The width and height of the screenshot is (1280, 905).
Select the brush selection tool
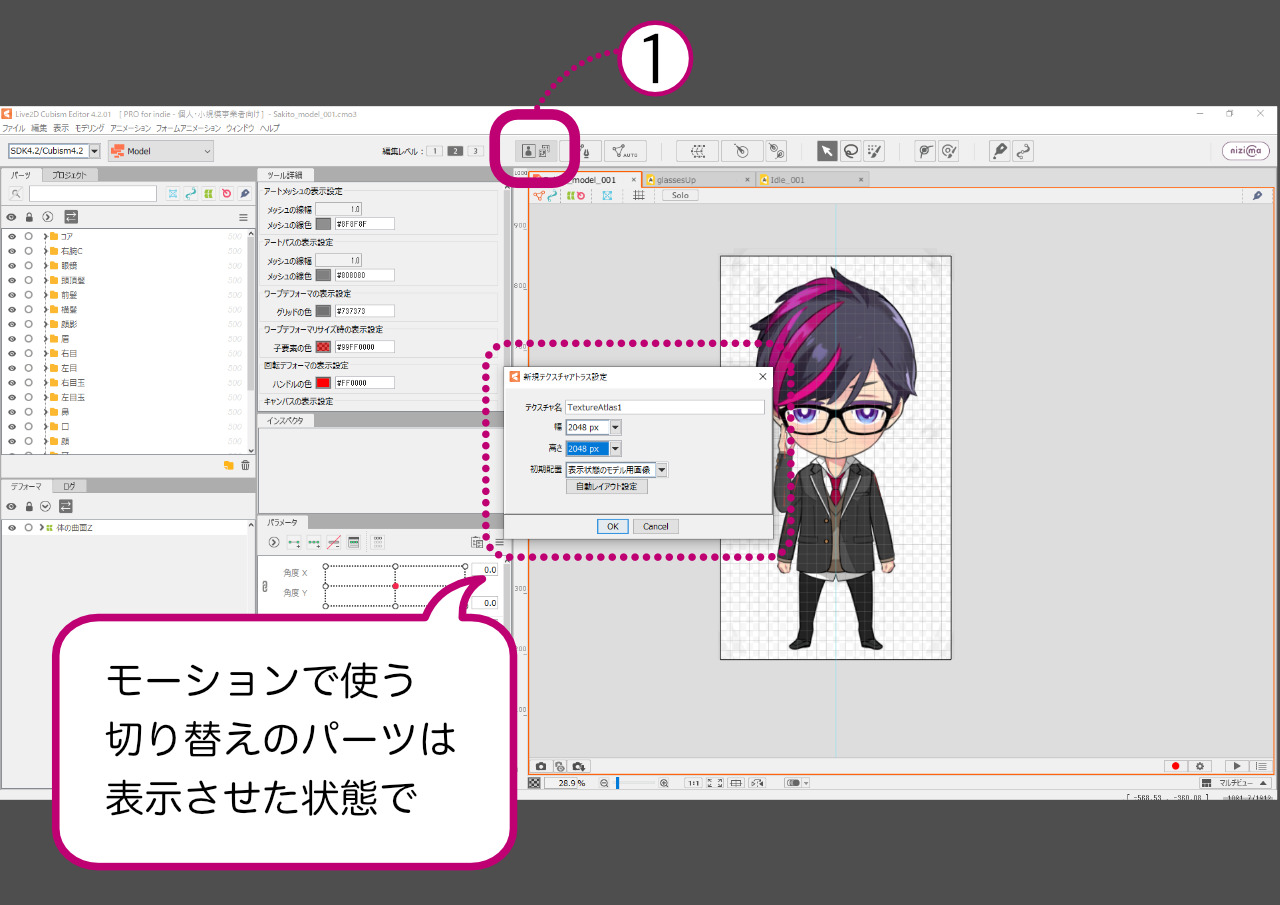tap(874, 151)
